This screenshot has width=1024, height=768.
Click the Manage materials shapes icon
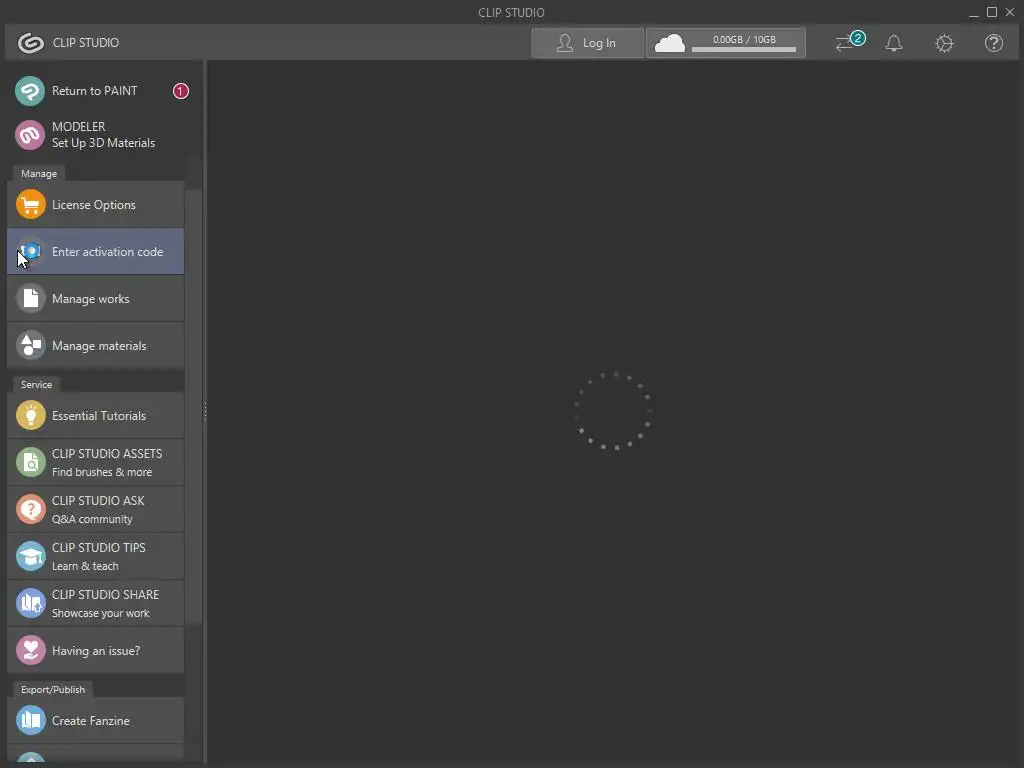click(31, 345)
